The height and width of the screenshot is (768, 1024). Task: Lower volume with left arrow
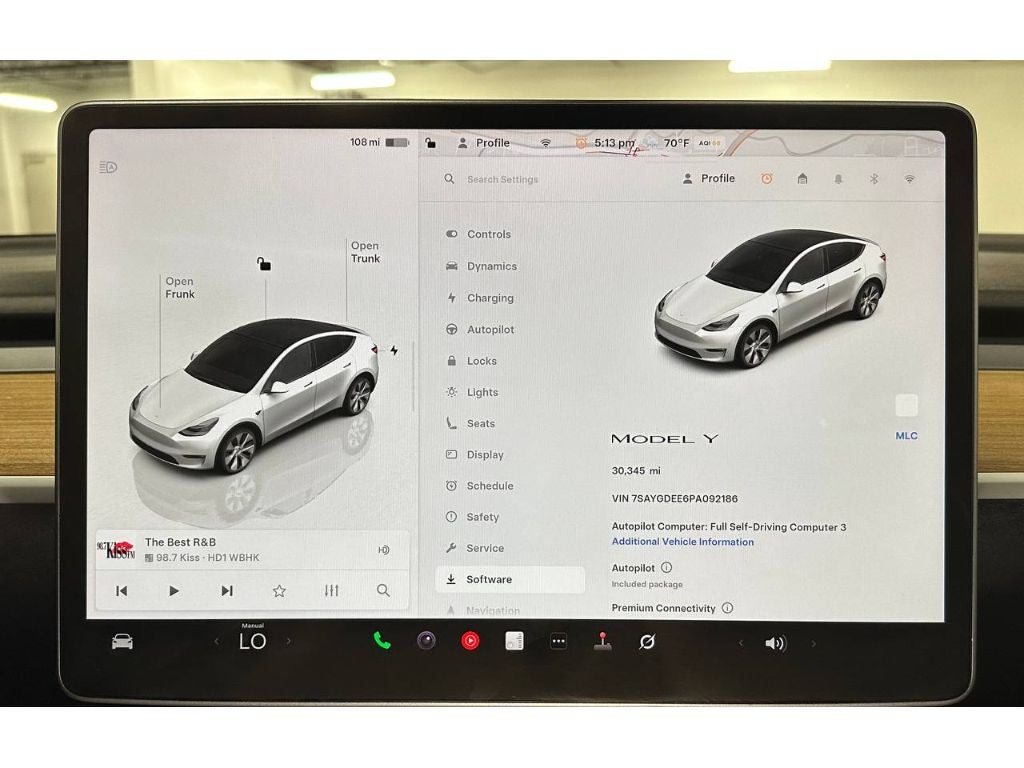tap(741, 643)
